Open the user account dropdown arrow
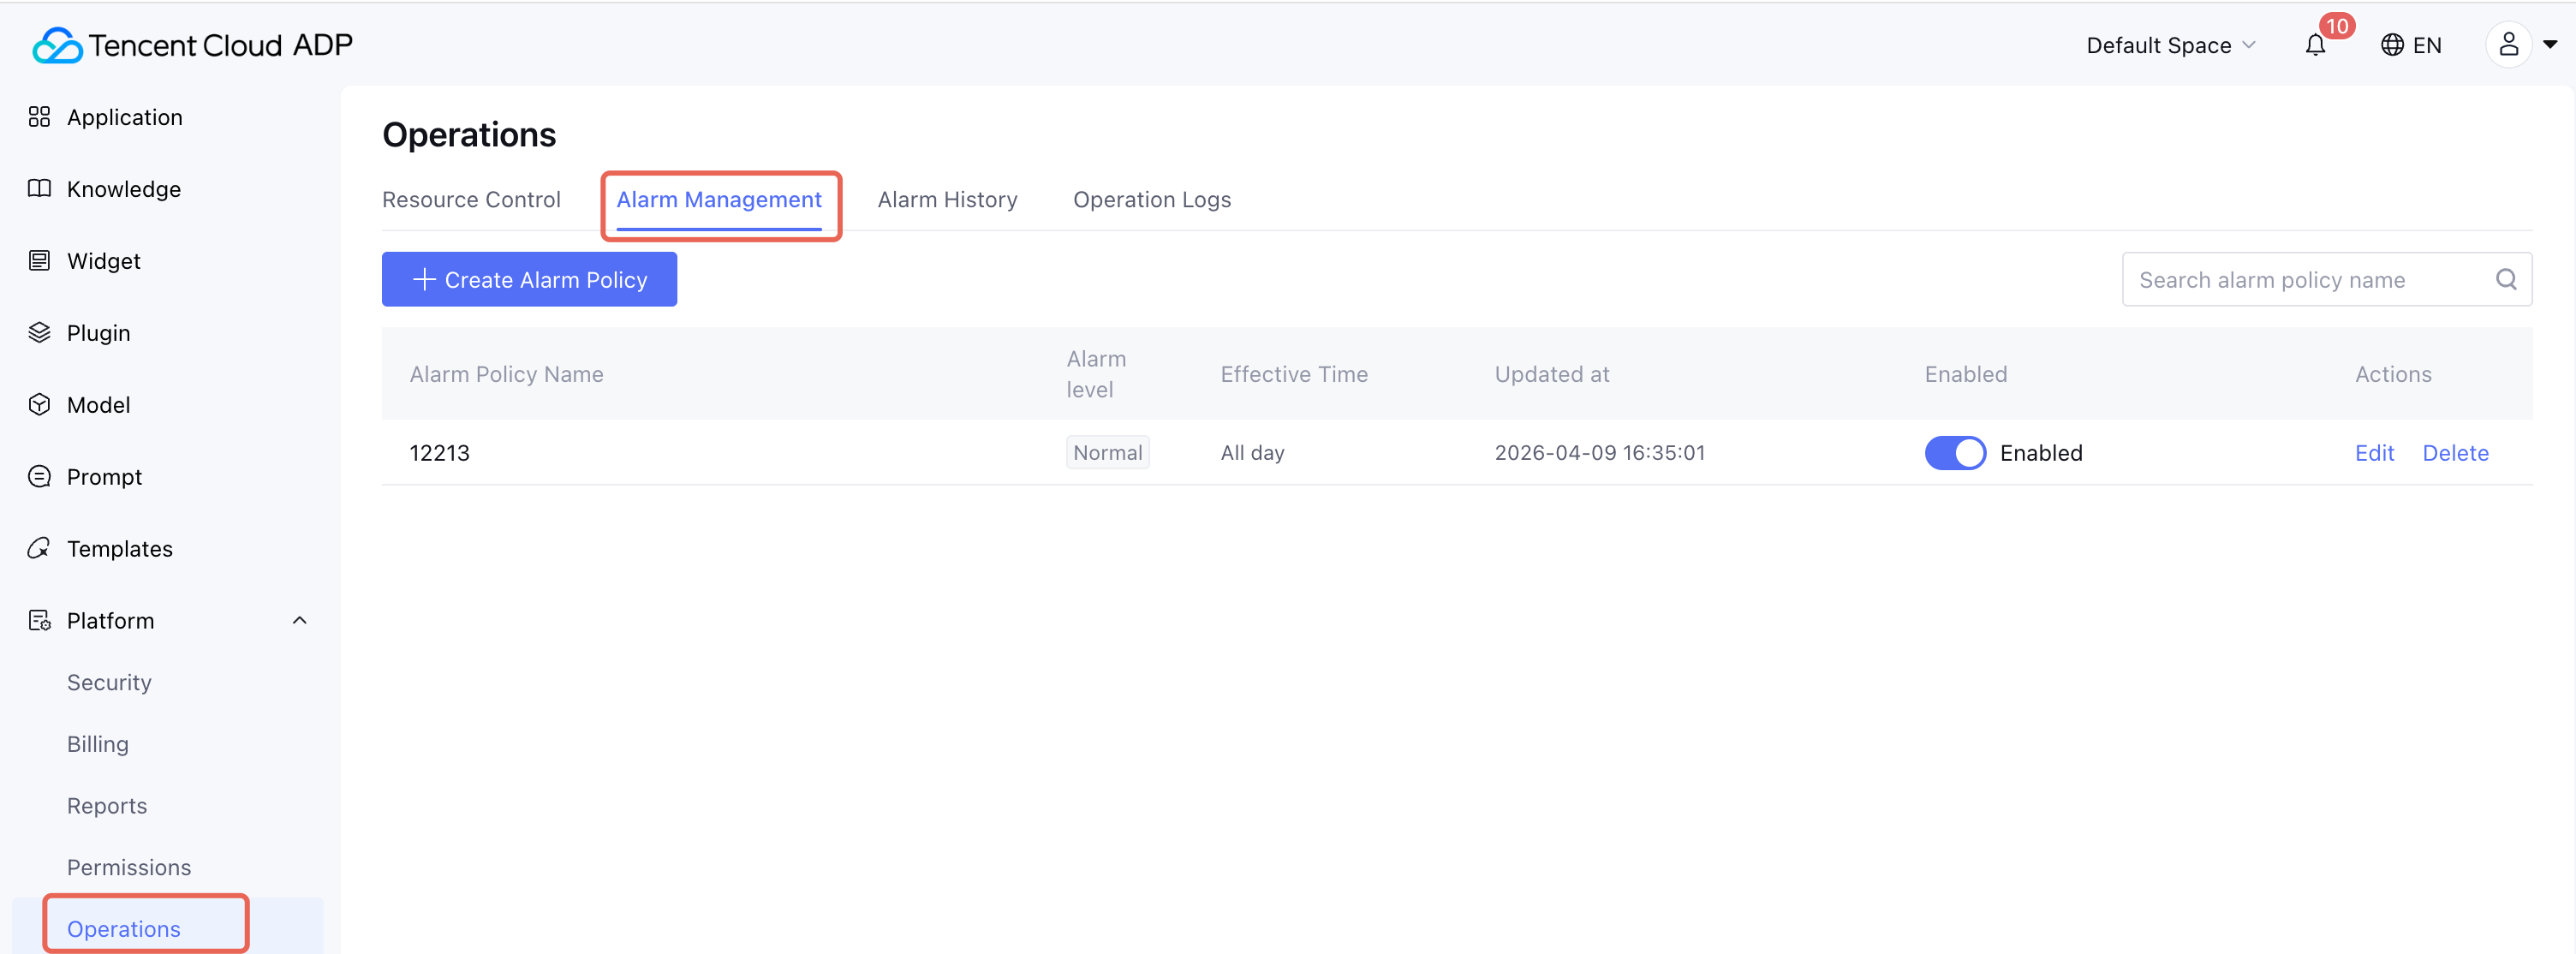The image size is (2576, 954). (x=2549, y=45)
